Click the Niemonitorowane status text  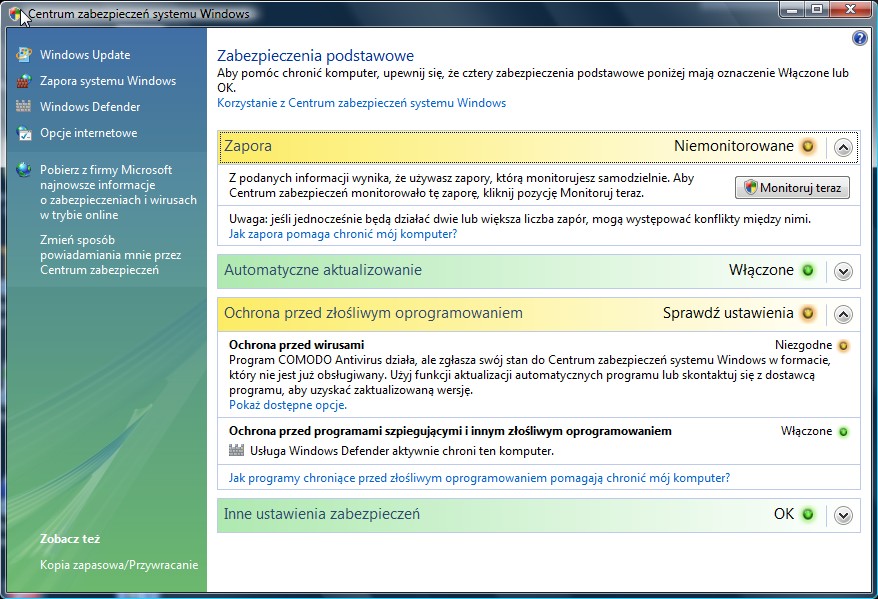coord(734,146)
